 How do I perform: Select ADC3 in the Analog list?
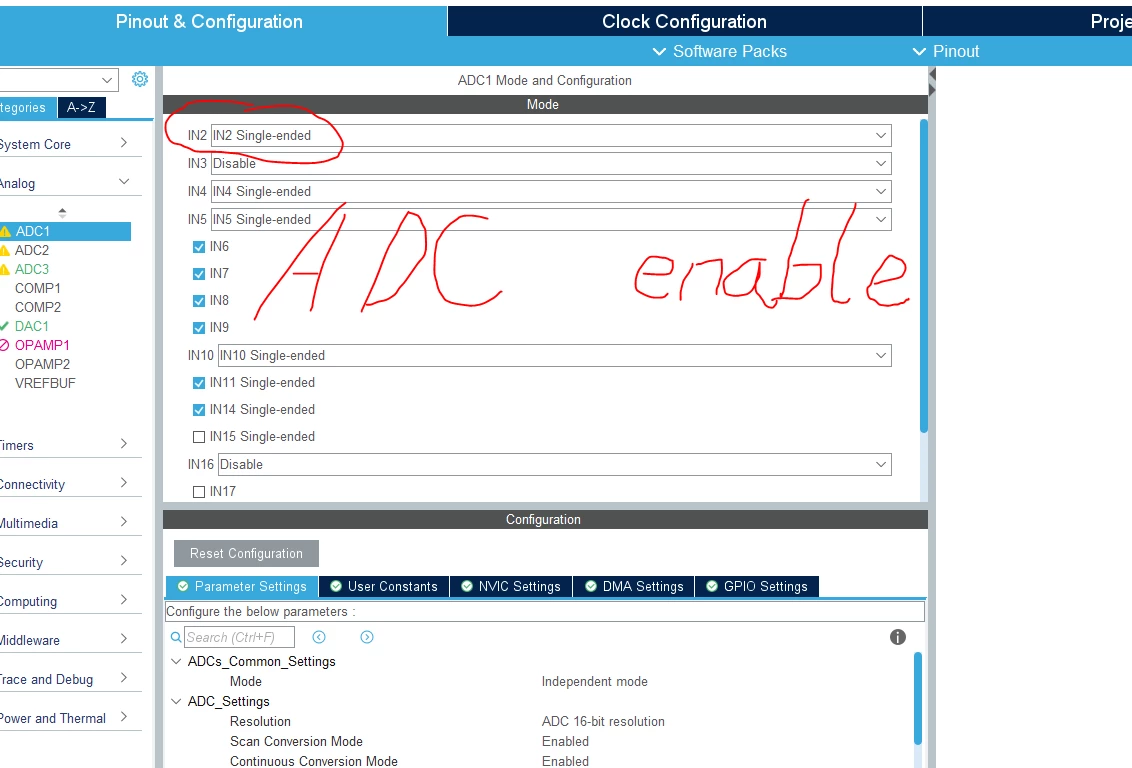coord(32,269)
